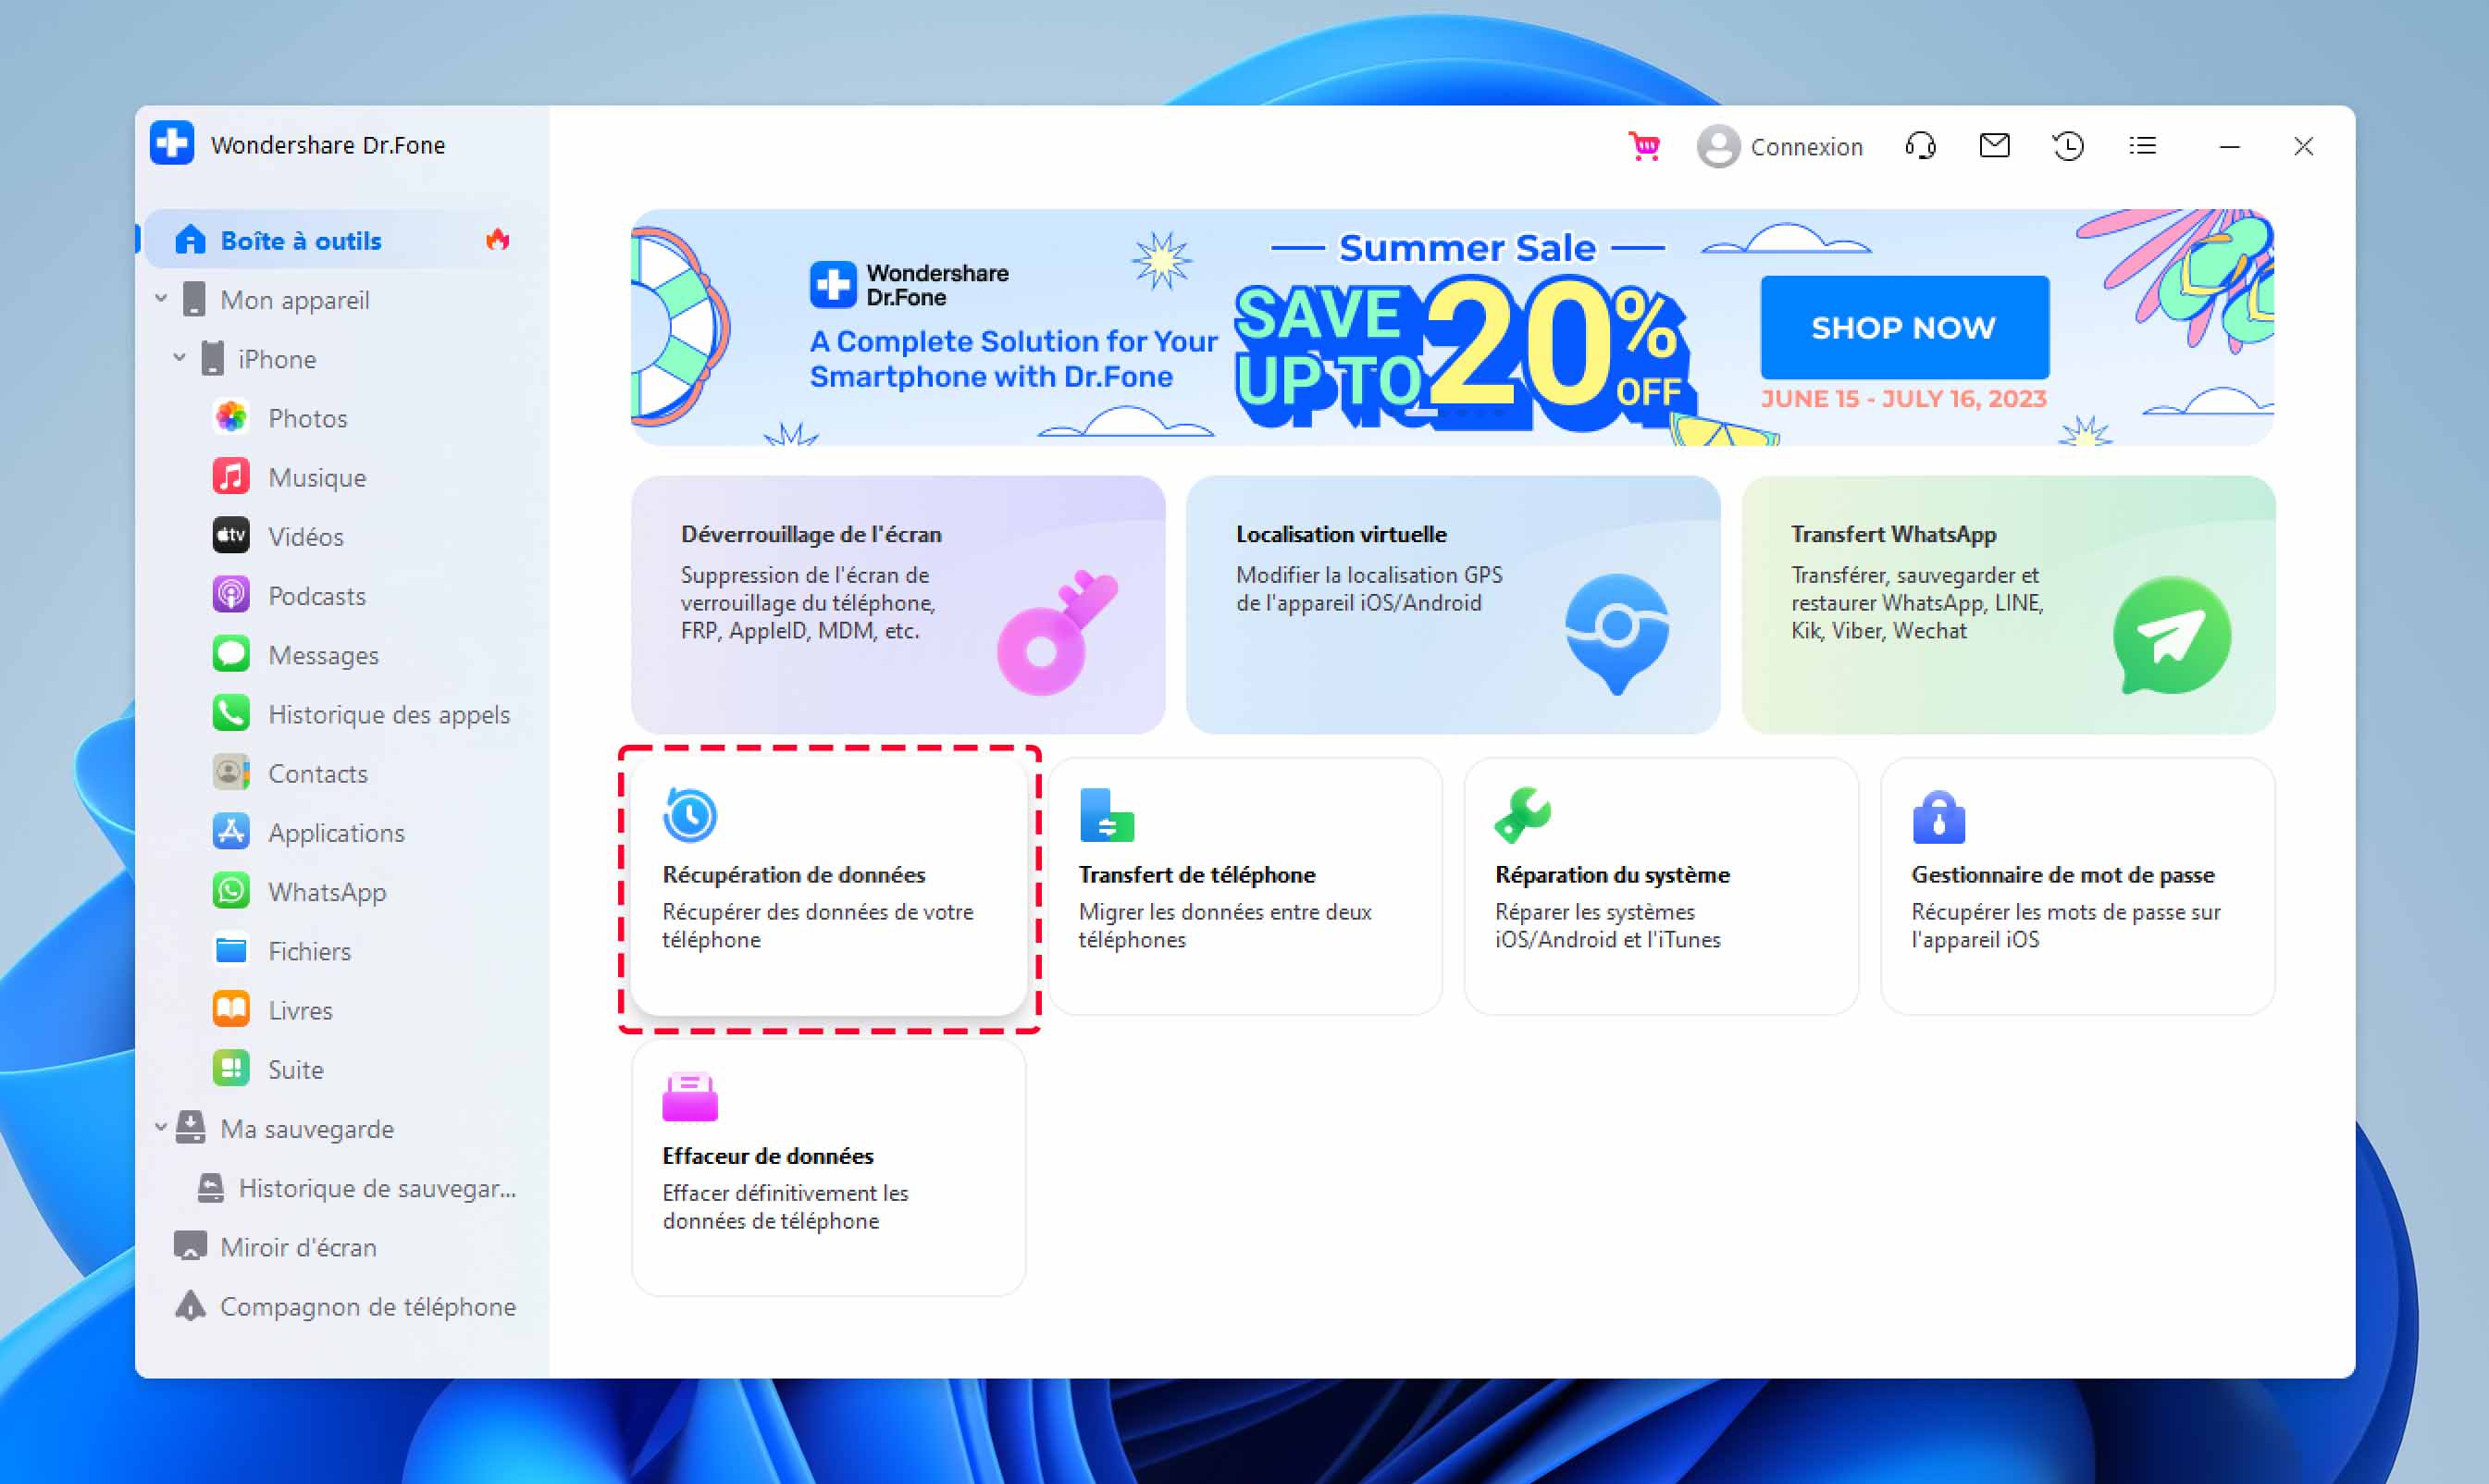Screen dimensions: 2489x1484
Task: Open the shopping cart icon
Action: tap(1644, 146)
